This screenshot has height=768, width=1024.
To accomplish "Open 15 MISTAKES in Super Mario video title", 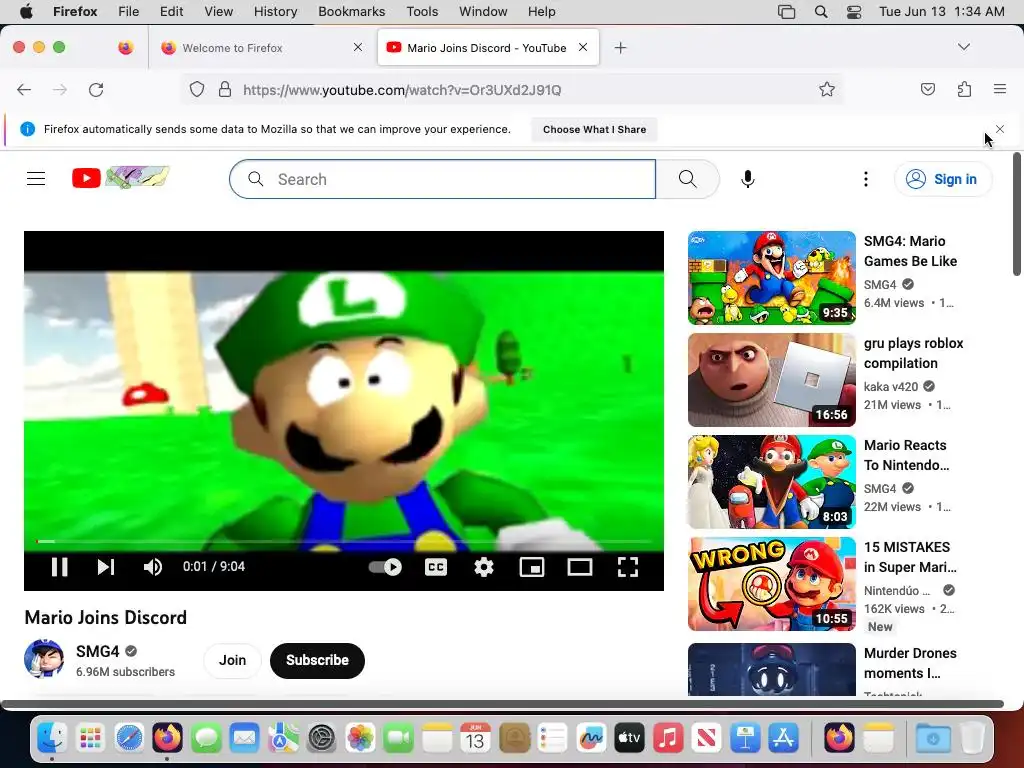I will pyautogui.click(x=910, y=557).
